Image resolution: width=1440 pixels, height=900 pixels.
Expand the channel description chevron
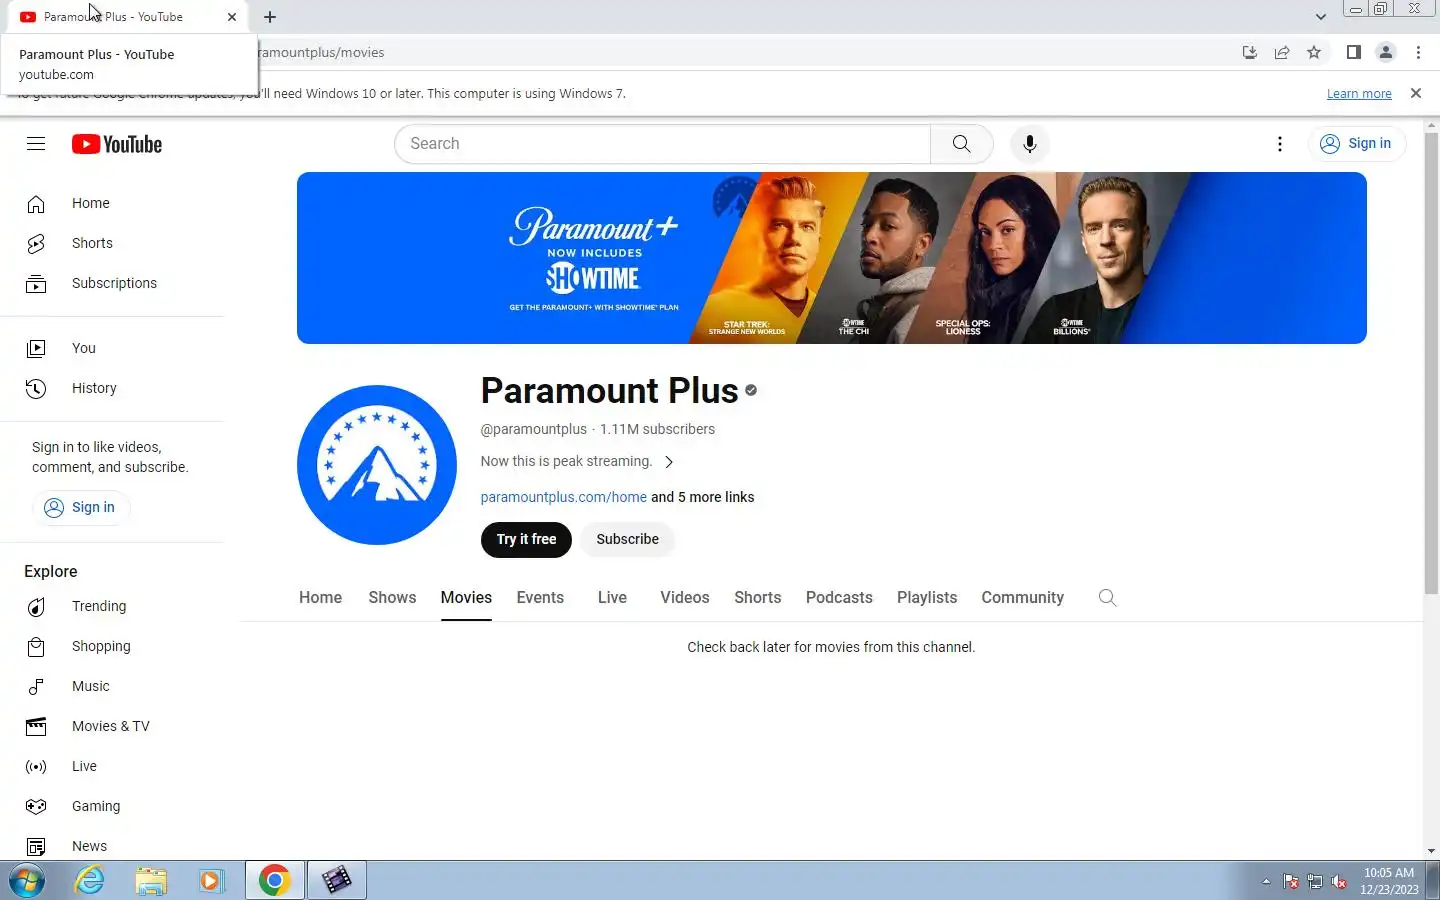click(x=669, y=462)
